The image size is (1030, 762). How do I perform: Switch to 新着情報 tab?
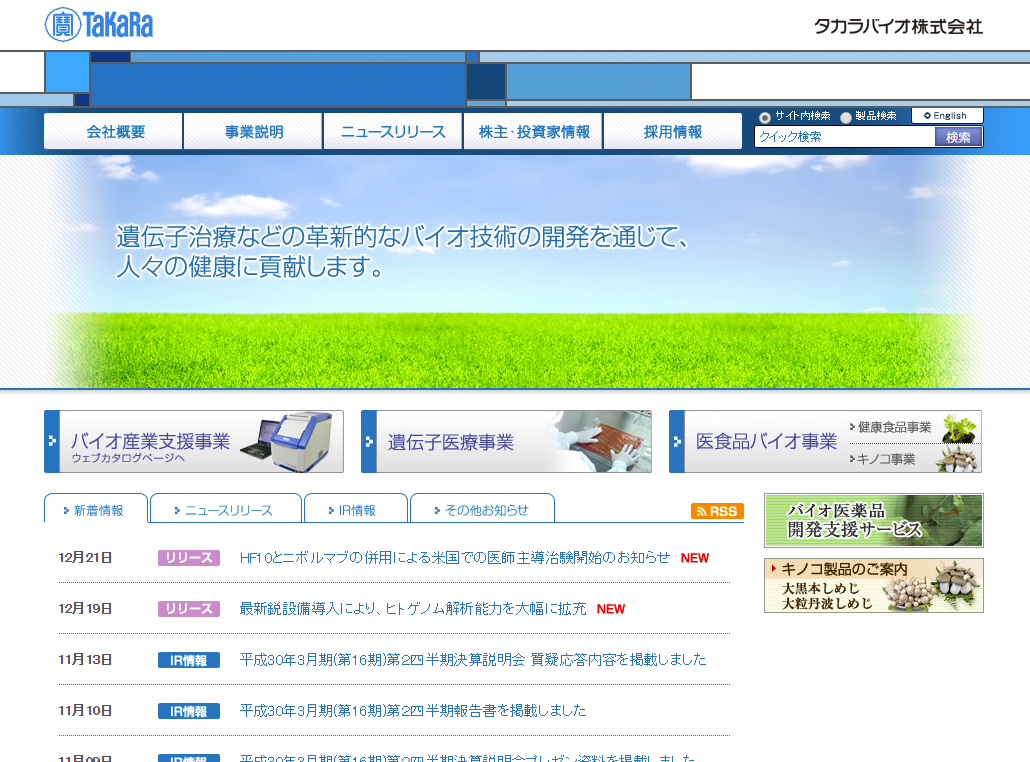(96, 509)
